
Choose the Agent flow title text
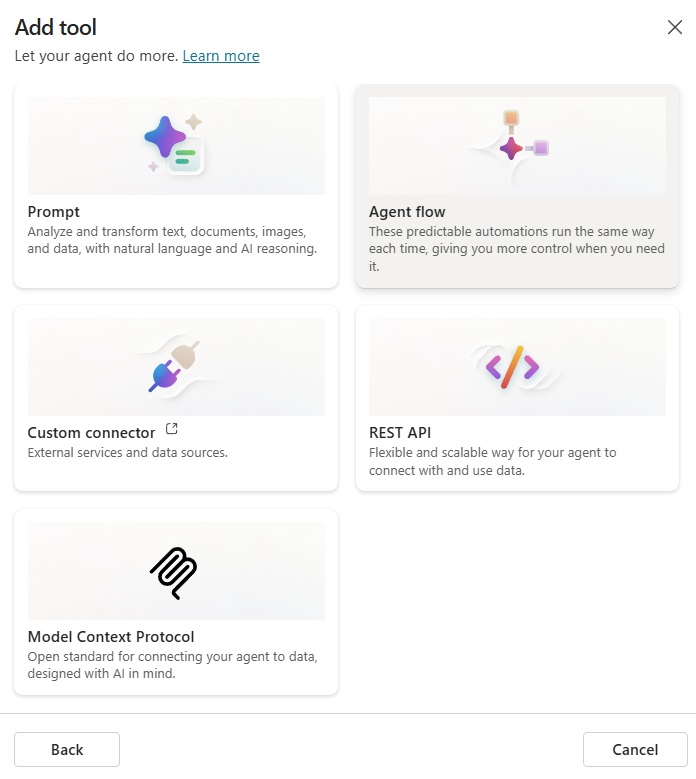point(407,212)
